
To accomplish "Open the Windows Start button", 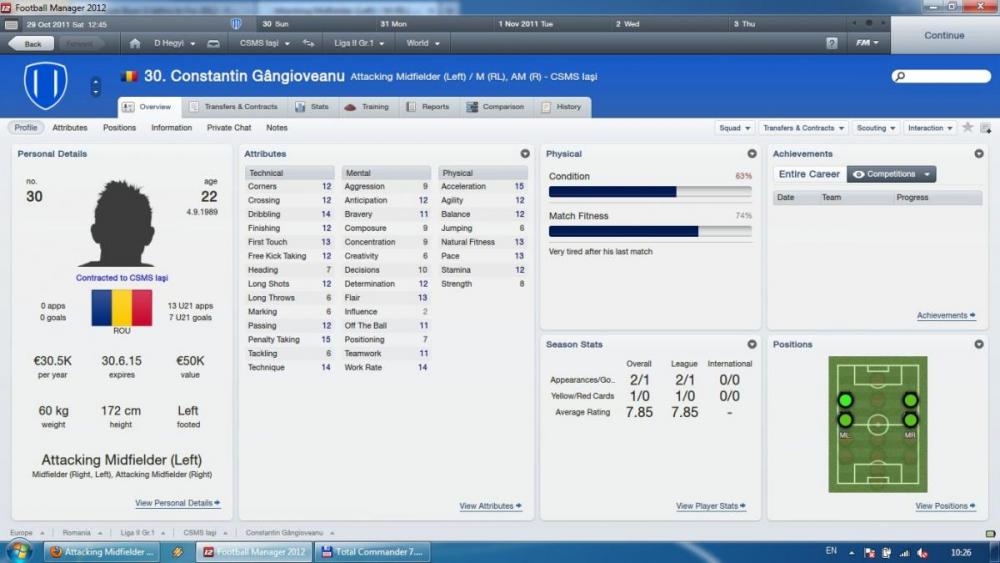I will (x=18, y=552).
